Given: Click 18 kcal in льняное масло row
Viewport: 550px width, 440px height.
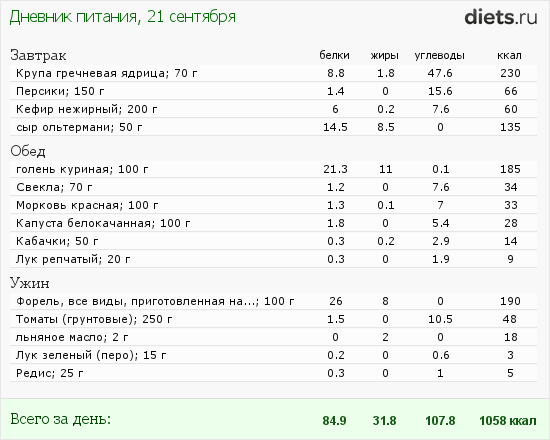Looking at the screenshot, I should (511, 337).
